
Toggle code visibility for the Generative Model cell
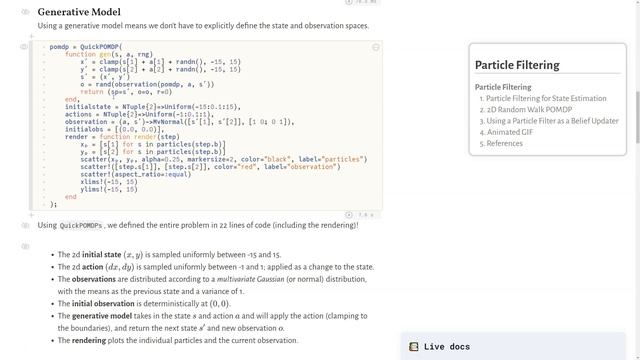tap(25, 12)
